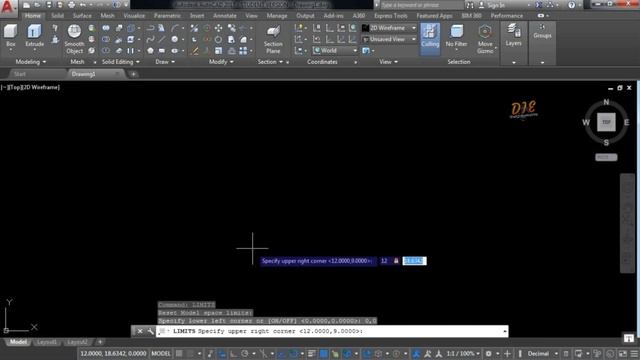Add a new layout with plus button
This screenshot has width=640, height=360.
(x=100, y=342)
